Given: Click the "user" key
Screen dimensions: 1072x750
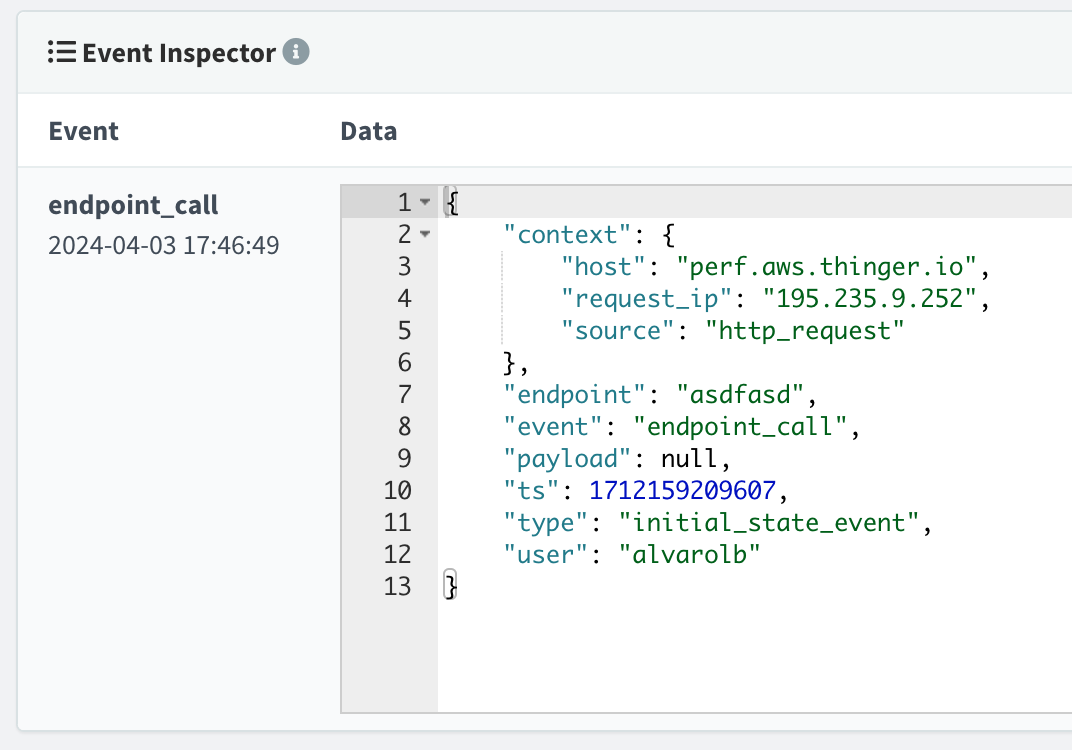Looking at the screenshot, I should tap(545, 554).
